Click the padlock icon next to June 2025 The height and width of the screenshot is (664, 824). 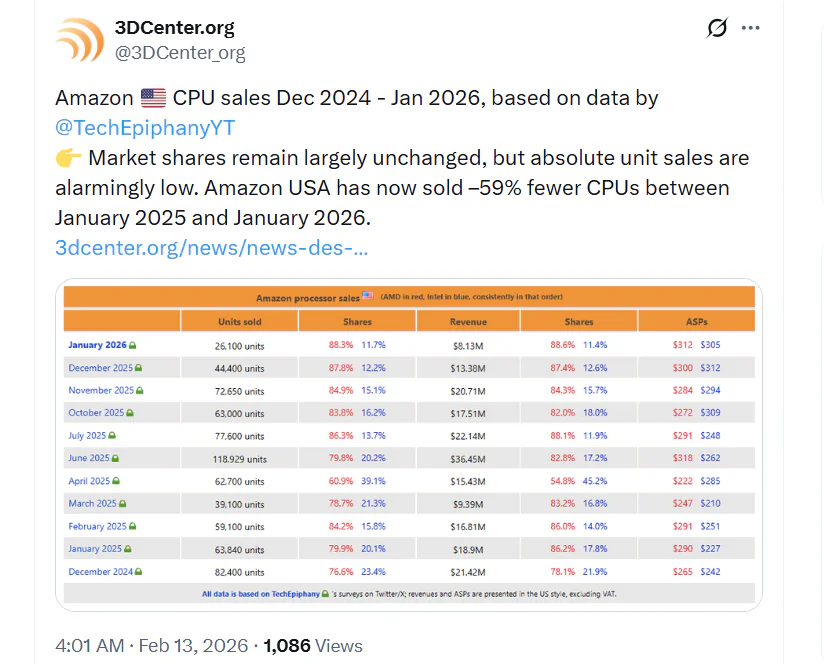[115, 458]
